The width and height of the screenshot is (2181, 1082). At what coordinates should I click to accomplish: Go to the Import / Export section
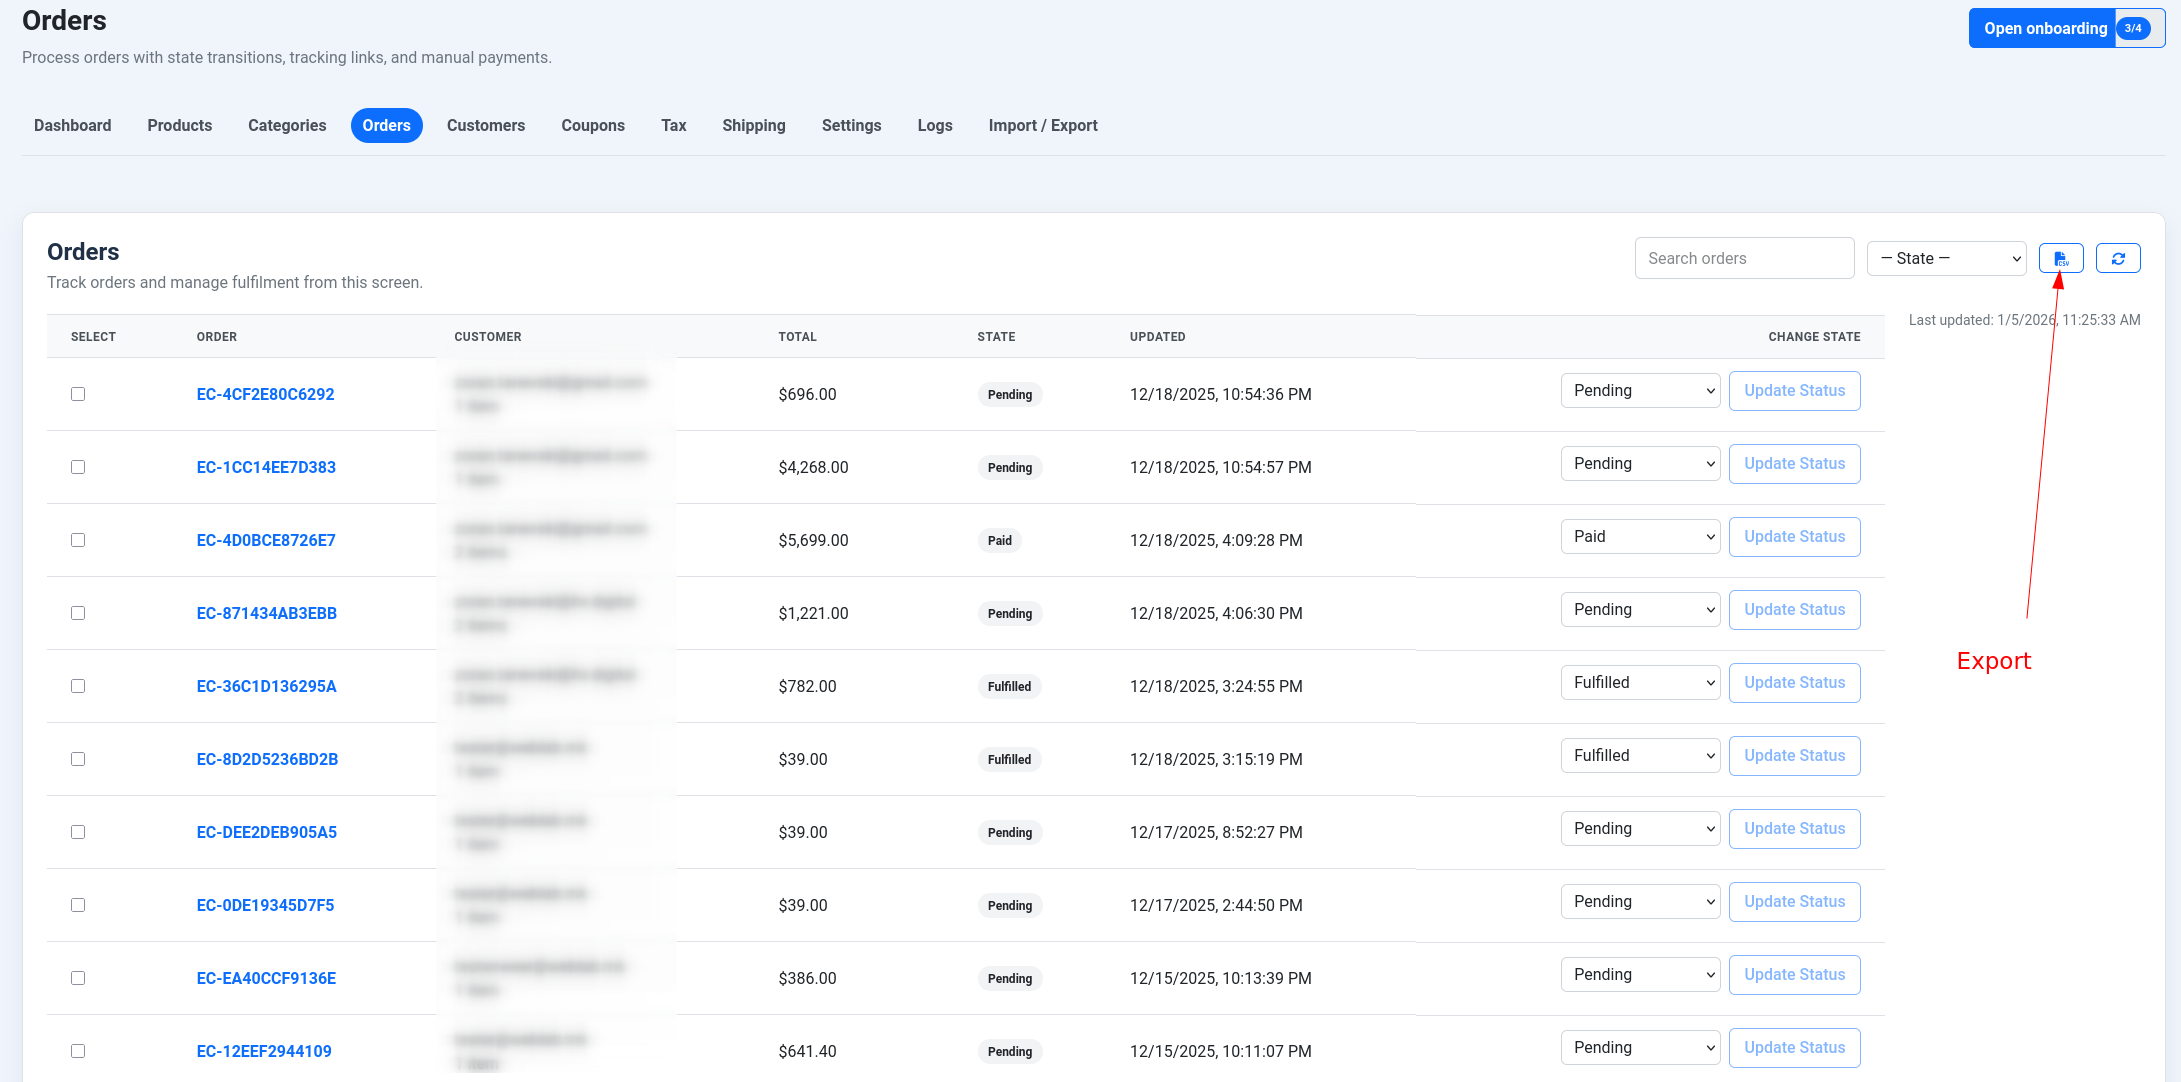pyautogui.click(x=1043, y=125)
